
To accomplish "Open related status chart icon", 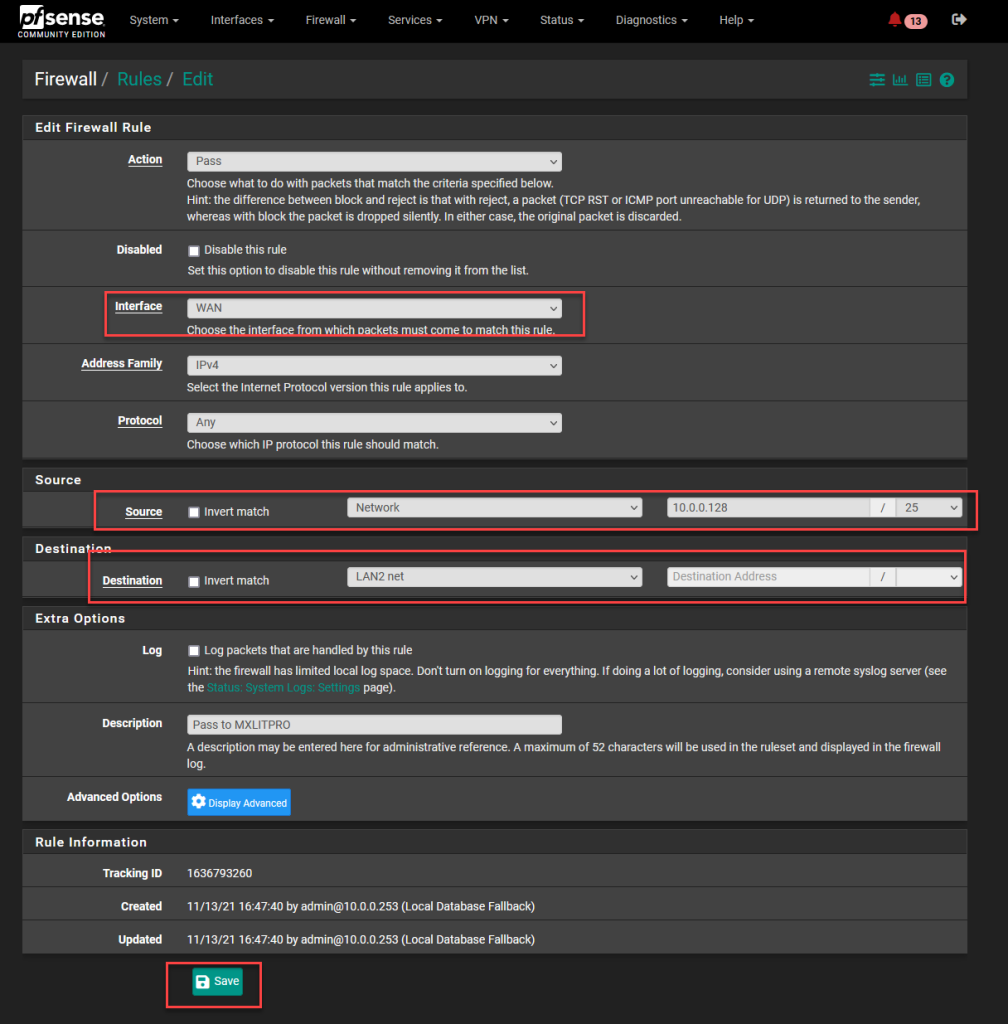I will click(x=900, y=80).
